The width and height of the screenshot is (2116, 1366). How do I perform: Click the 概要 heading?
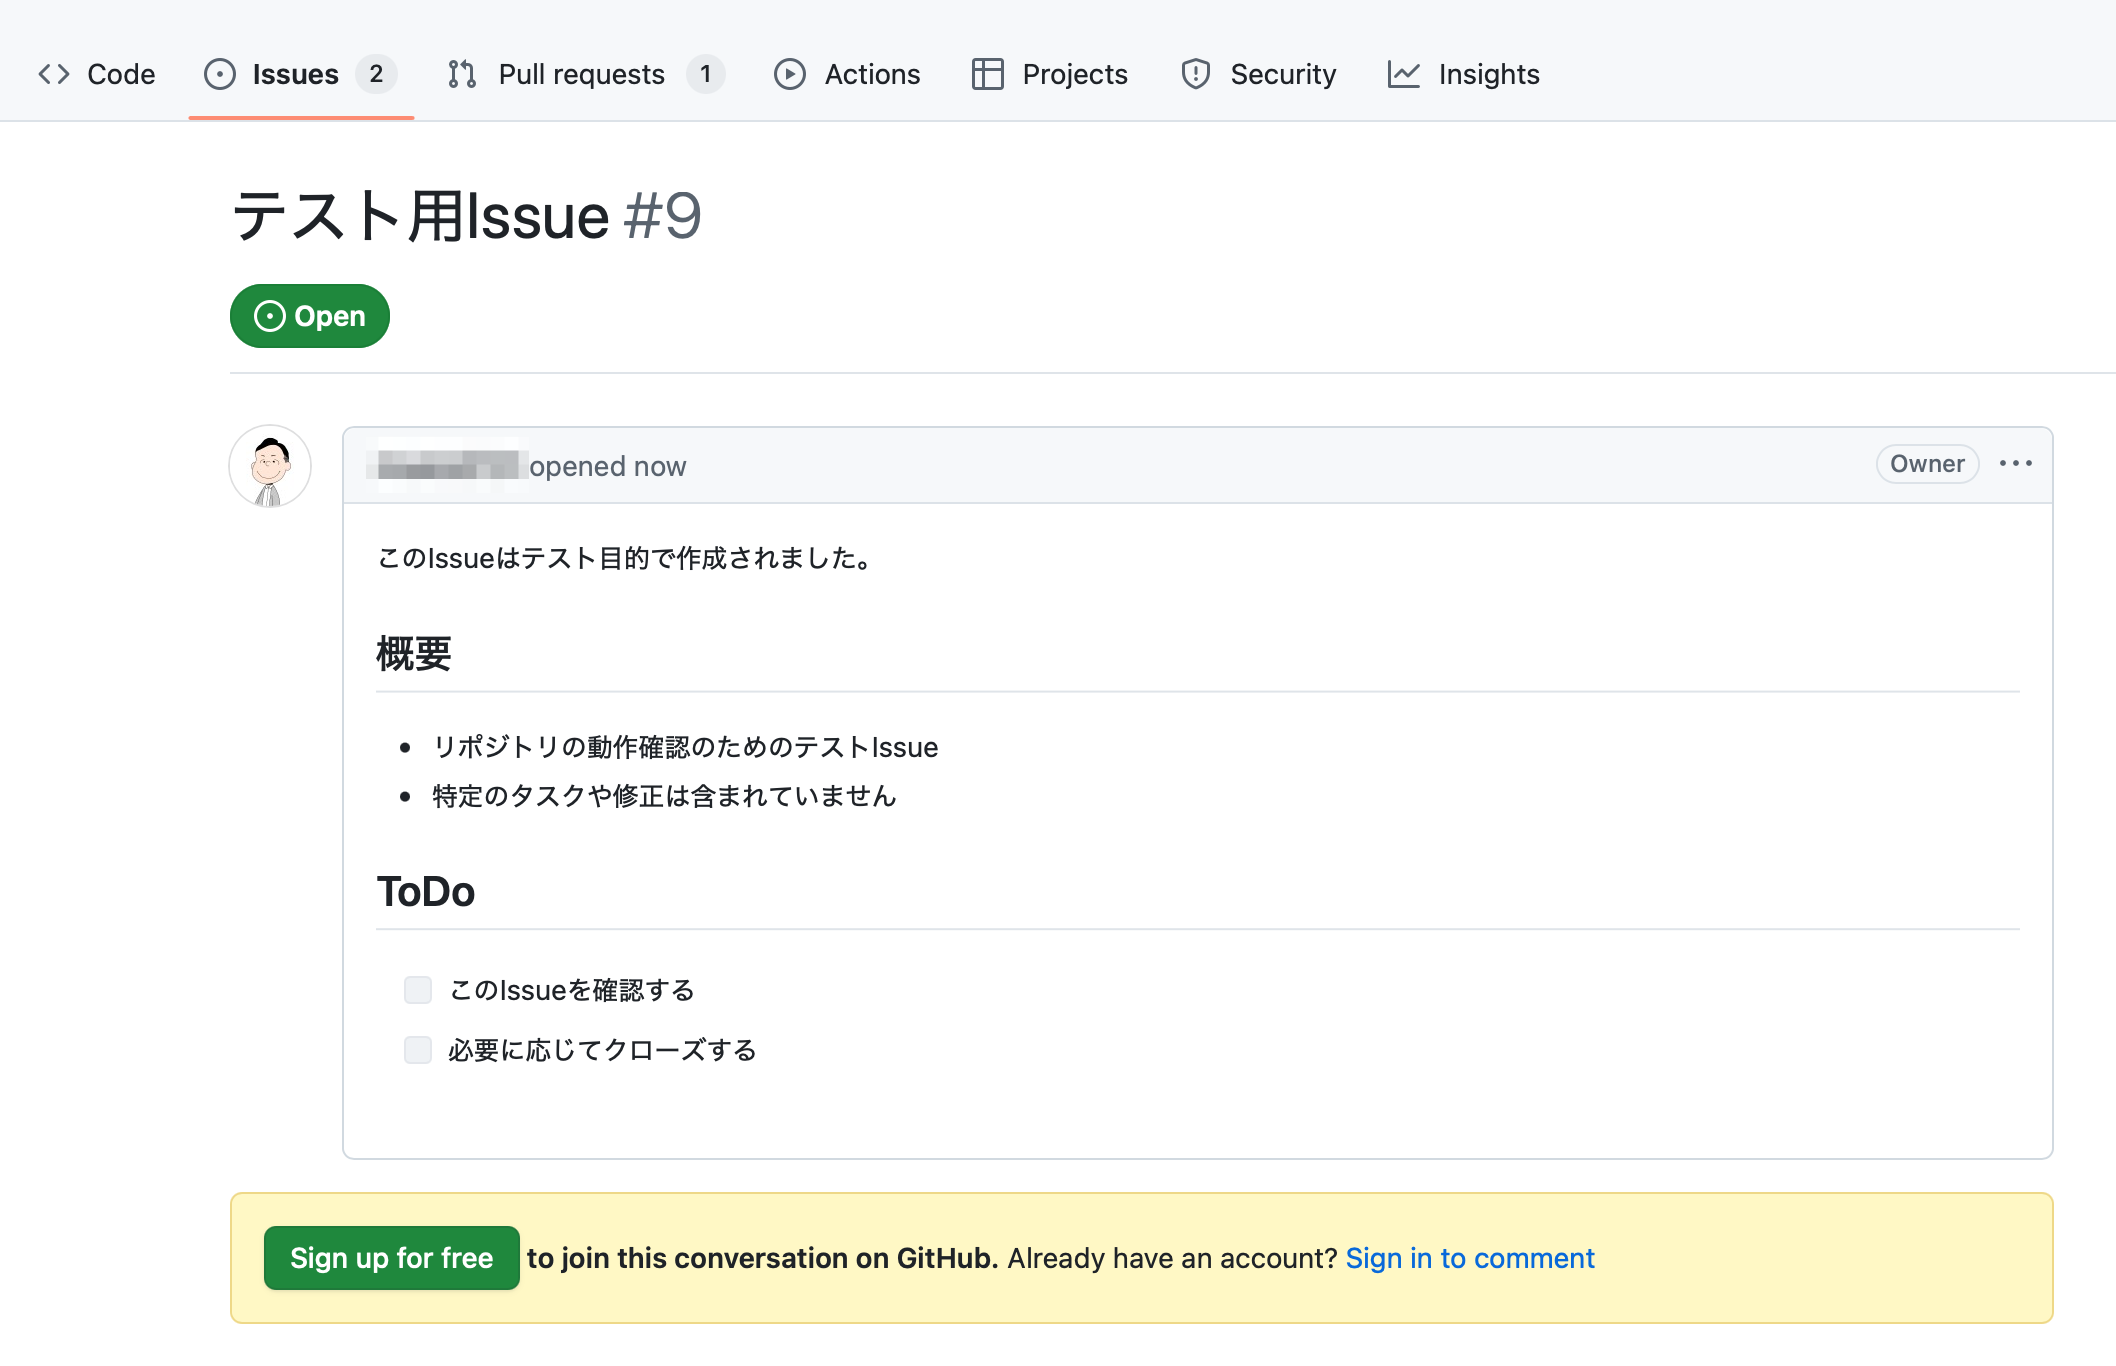point(414,654)
